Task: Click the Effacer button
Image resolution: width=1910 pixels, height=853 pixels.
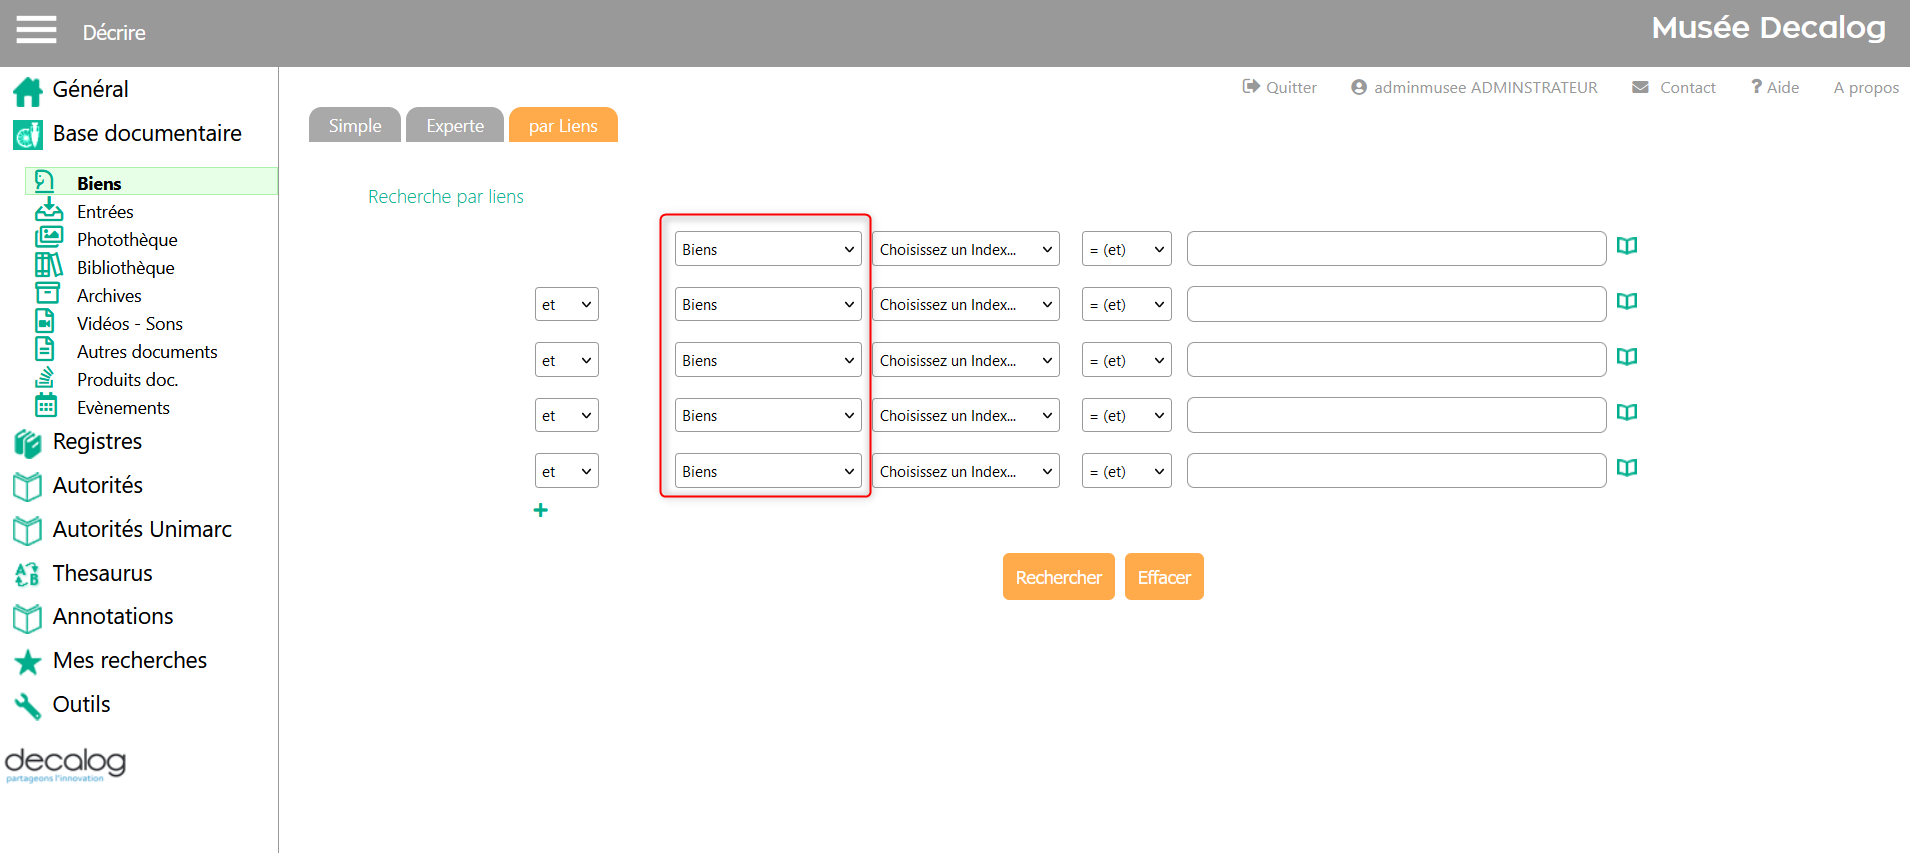Action: [1164, 577]
